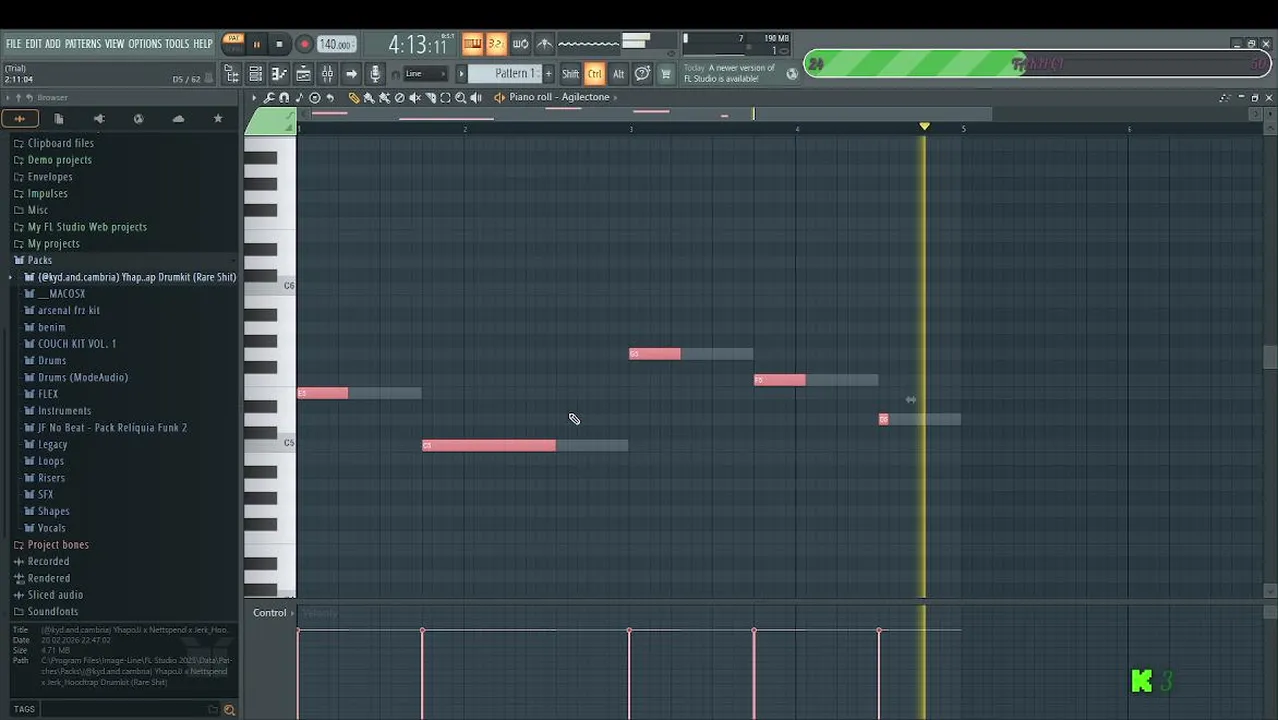Screen dimensions: 1278x720
Task: Open browser files tab icon
Action: [59, 118]
